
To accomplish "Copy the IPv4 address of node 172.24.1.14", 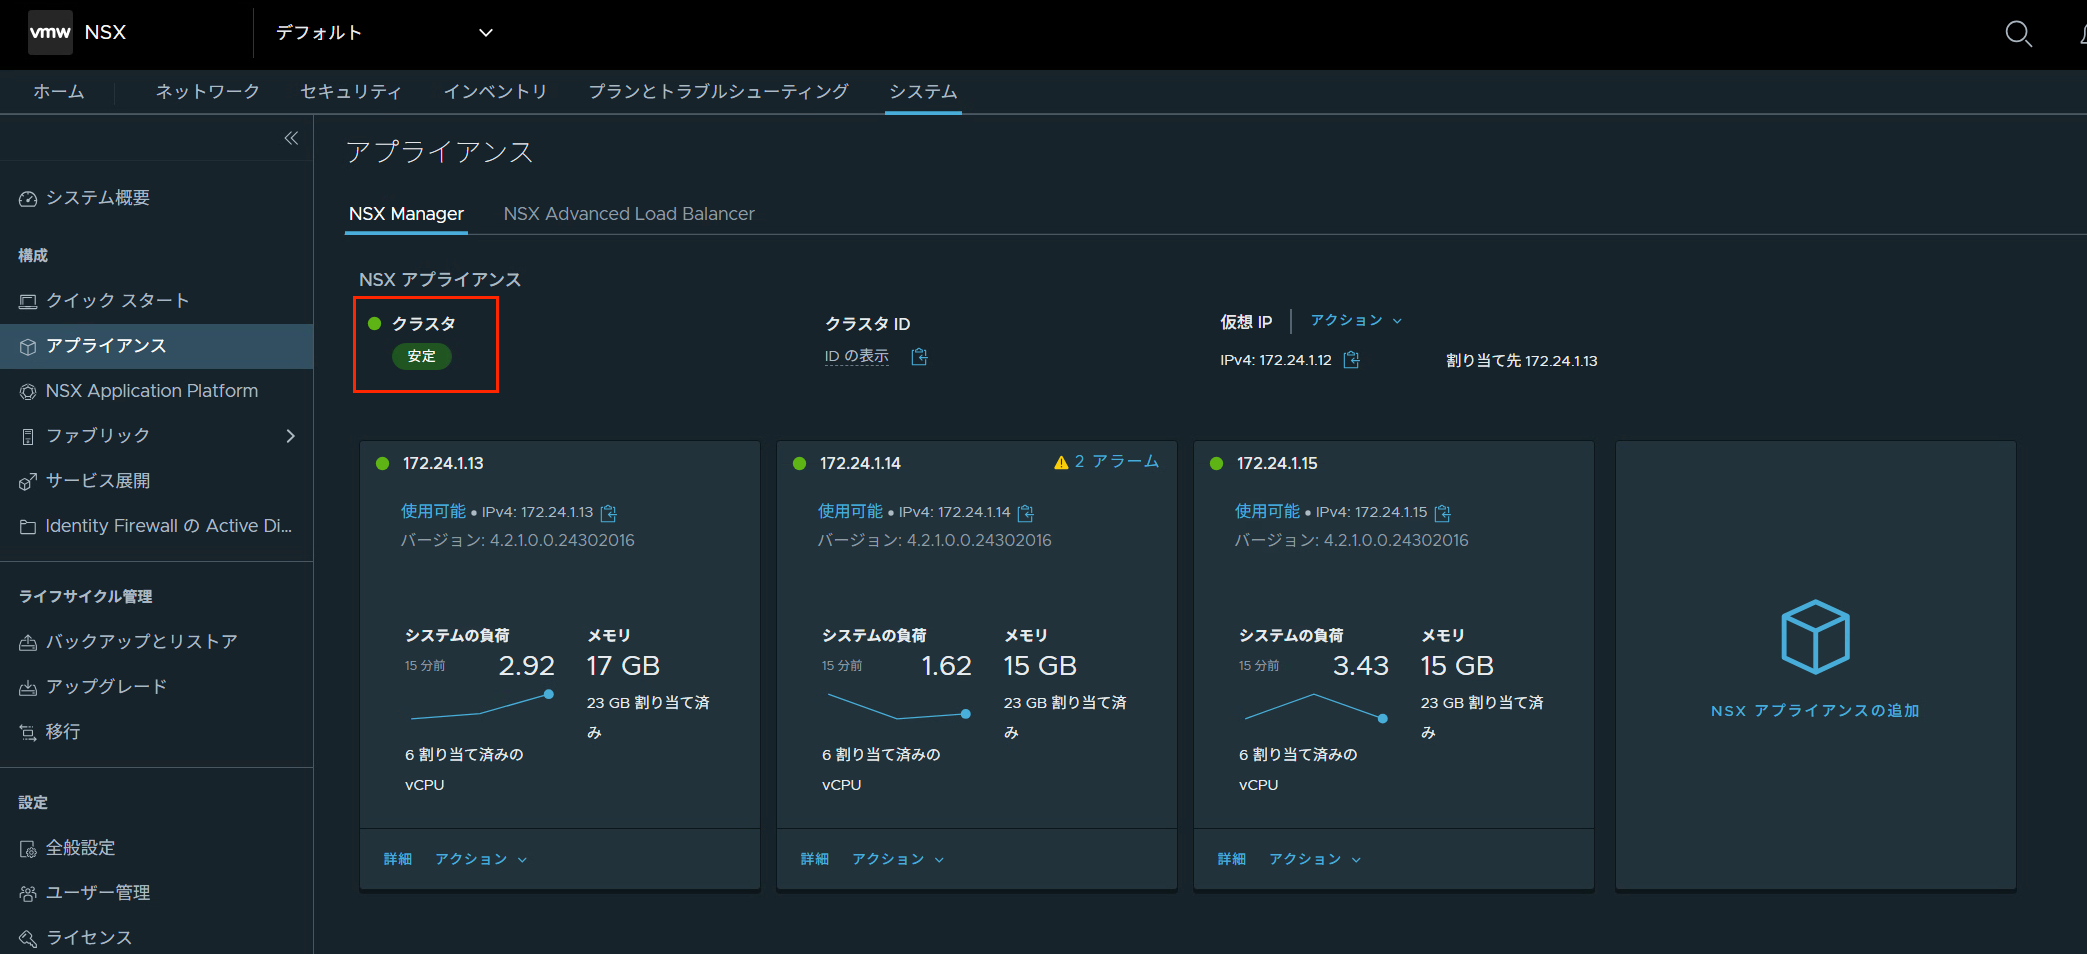I will click(1025, 513).
